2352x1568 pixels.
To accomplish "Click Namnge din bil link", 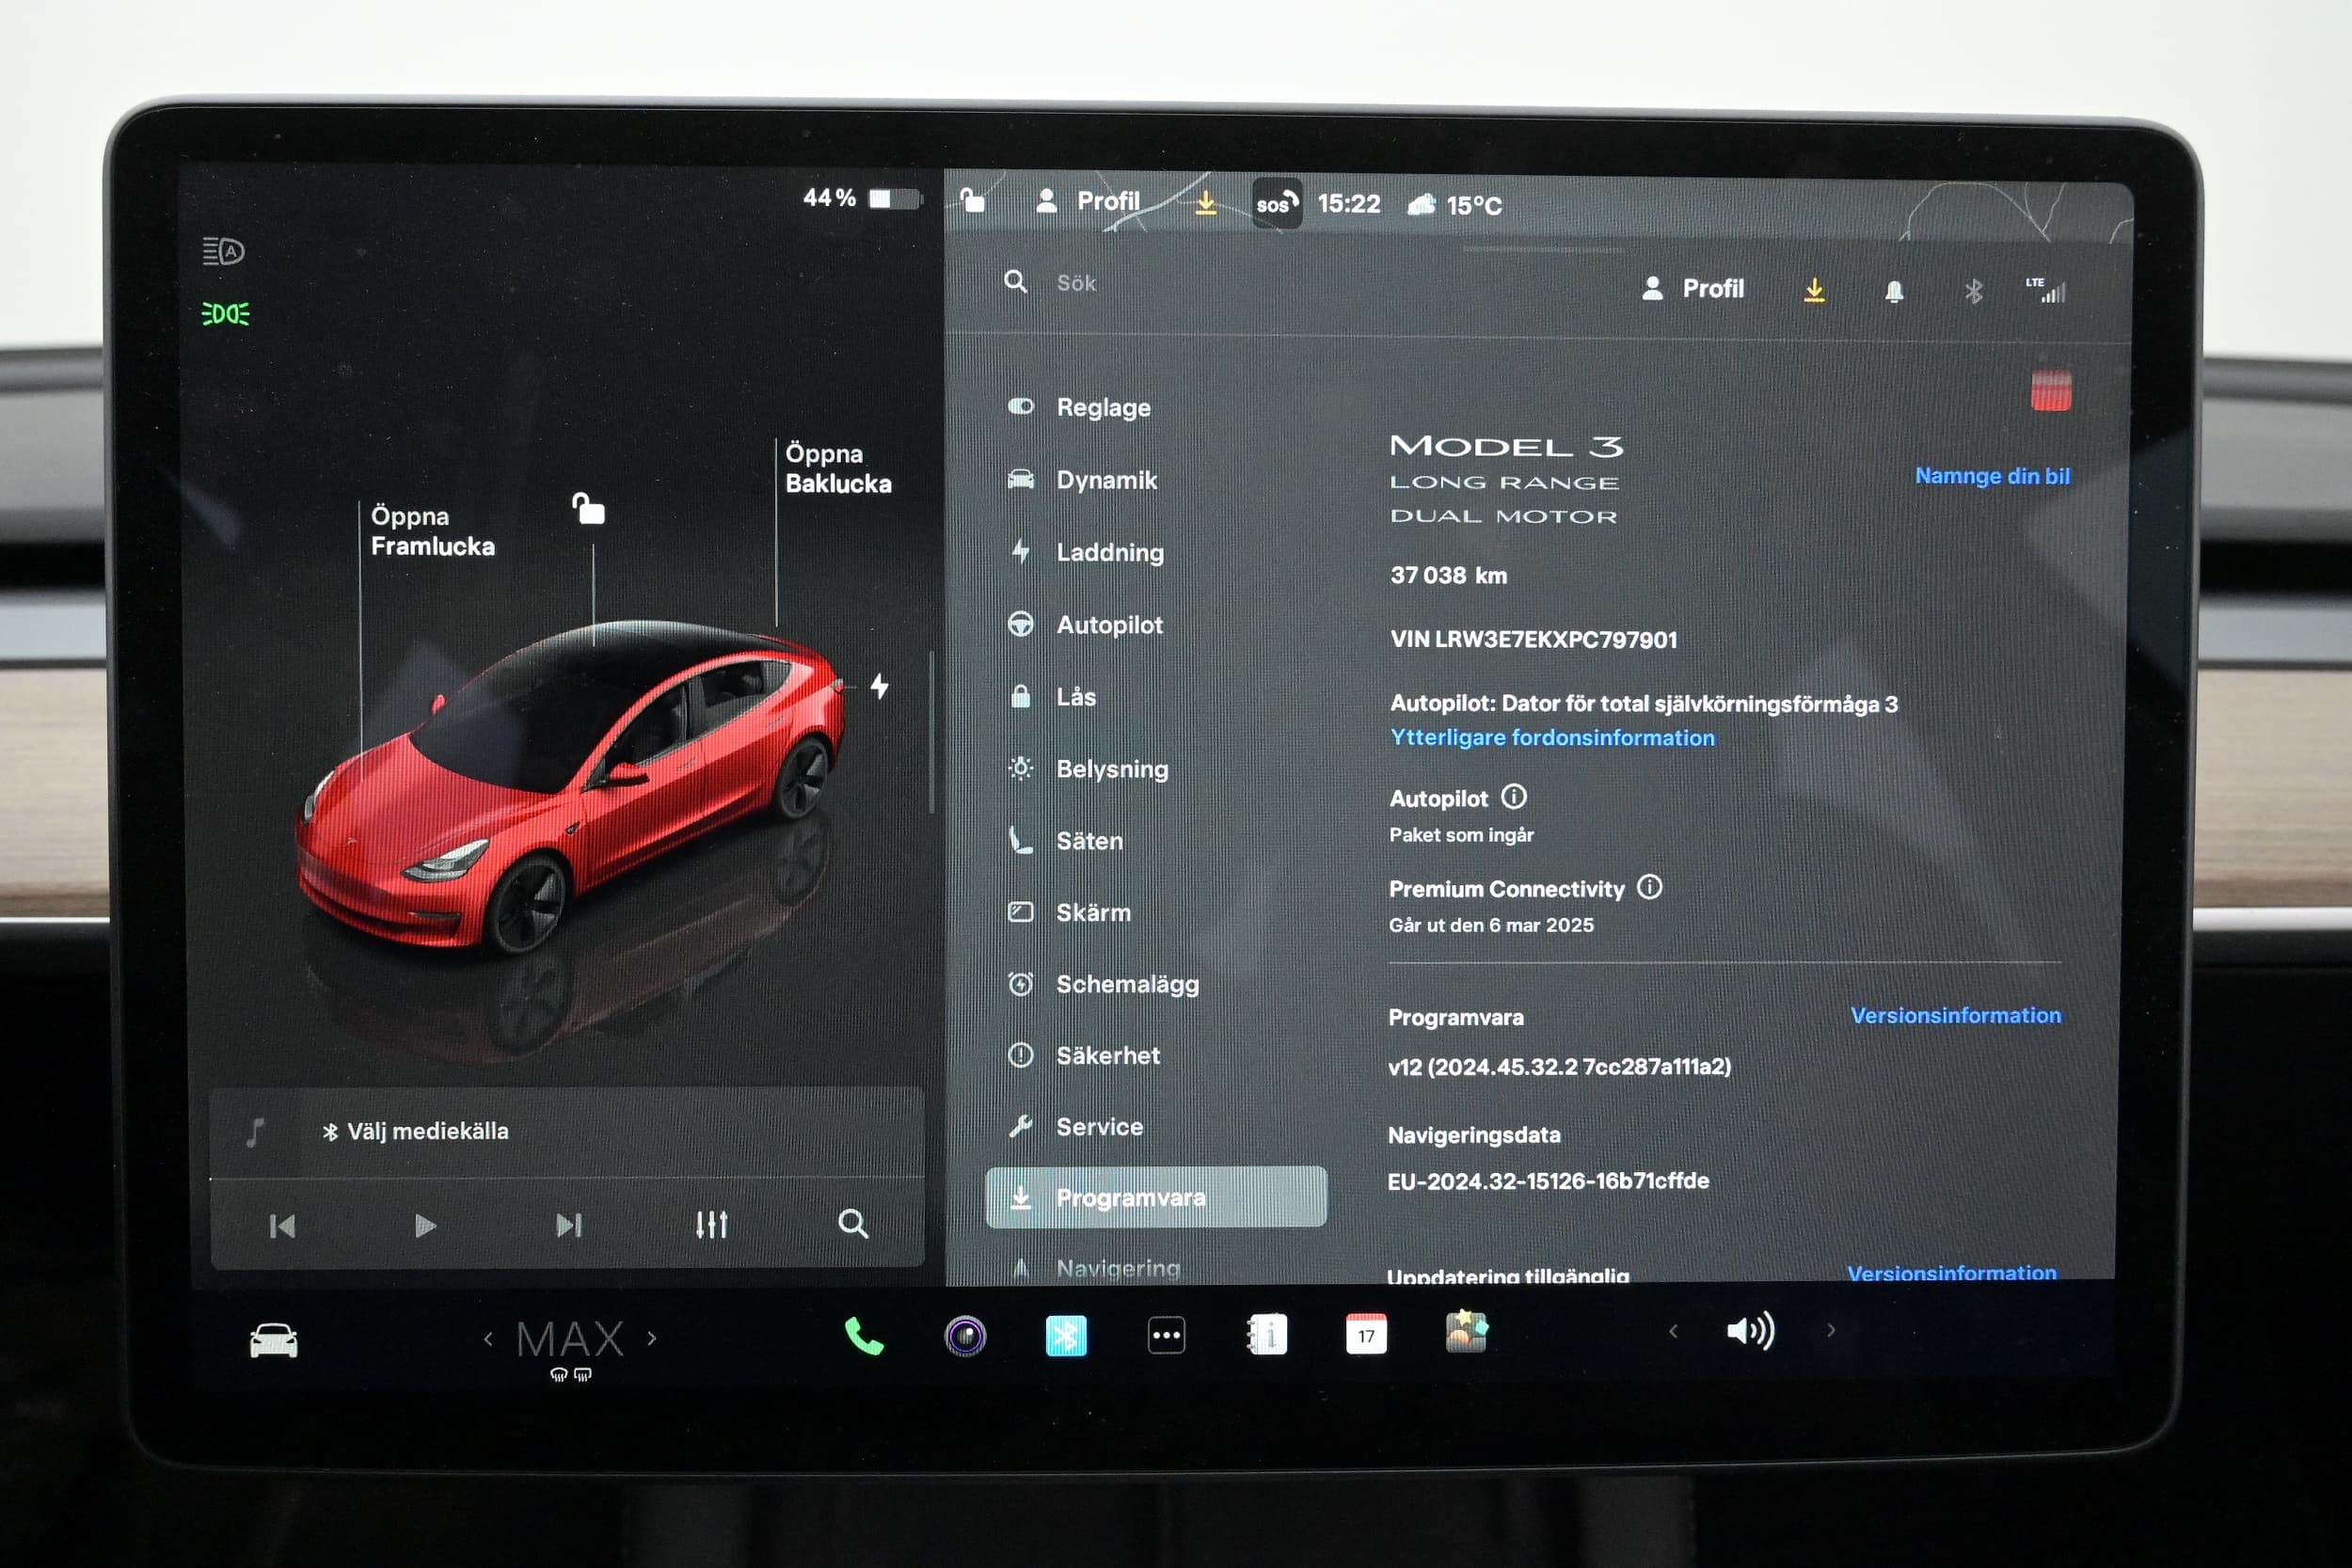I will coord(1992,476).
